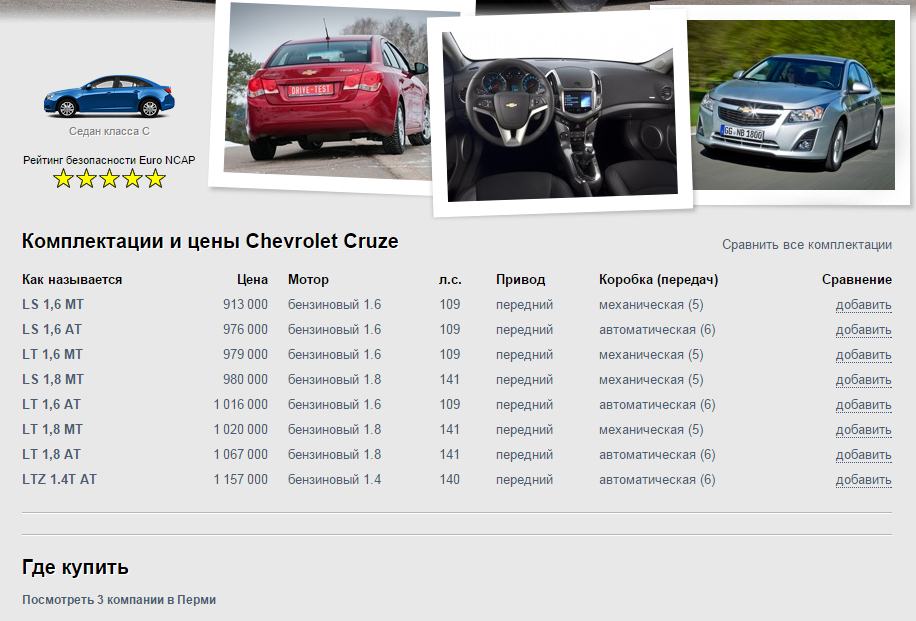The height and width of the screenshot is (621, 916).
Task: Add LT 1,6 MT to comparison
Action: 863,355
